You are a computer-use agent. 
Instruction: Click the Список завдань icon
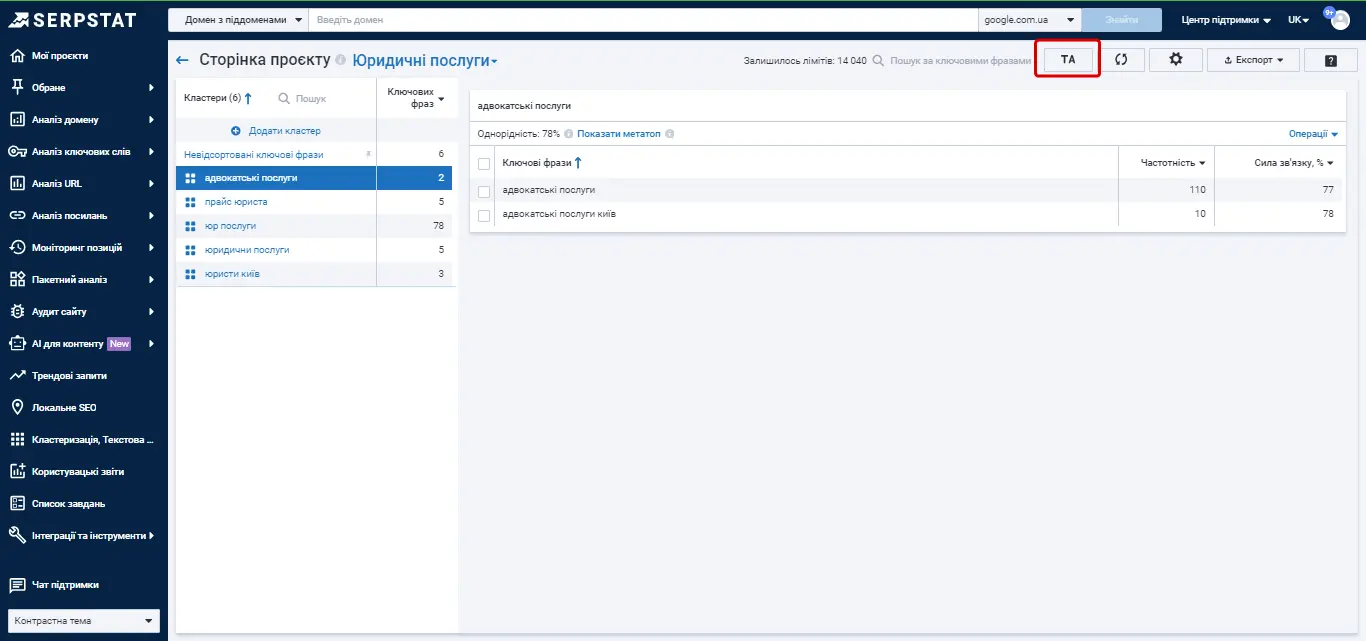pos(17,504)
